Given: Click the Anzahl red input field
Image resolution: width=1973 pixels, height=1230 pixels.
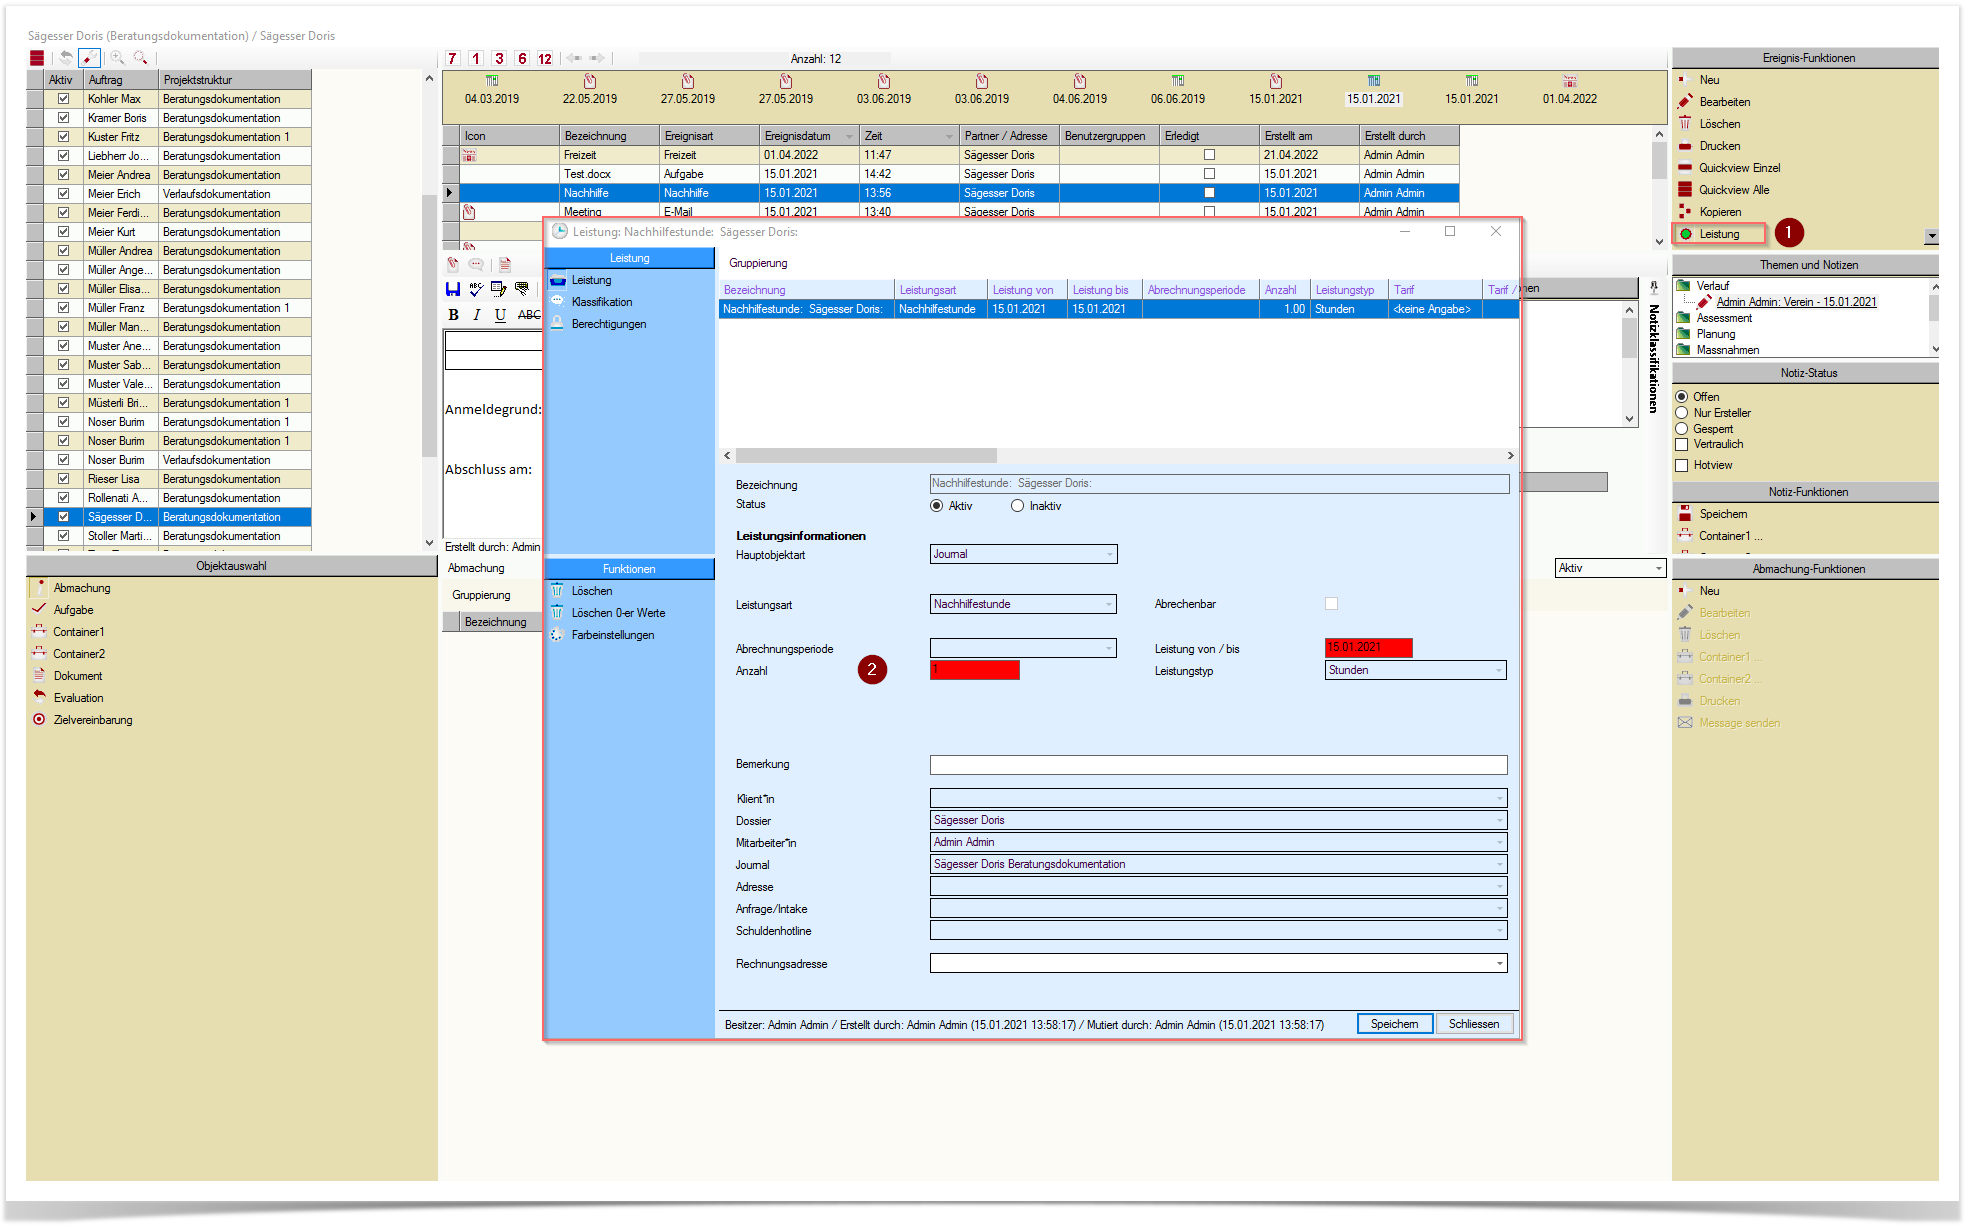Looking at the screenshot, I should (x=975, y=670).
